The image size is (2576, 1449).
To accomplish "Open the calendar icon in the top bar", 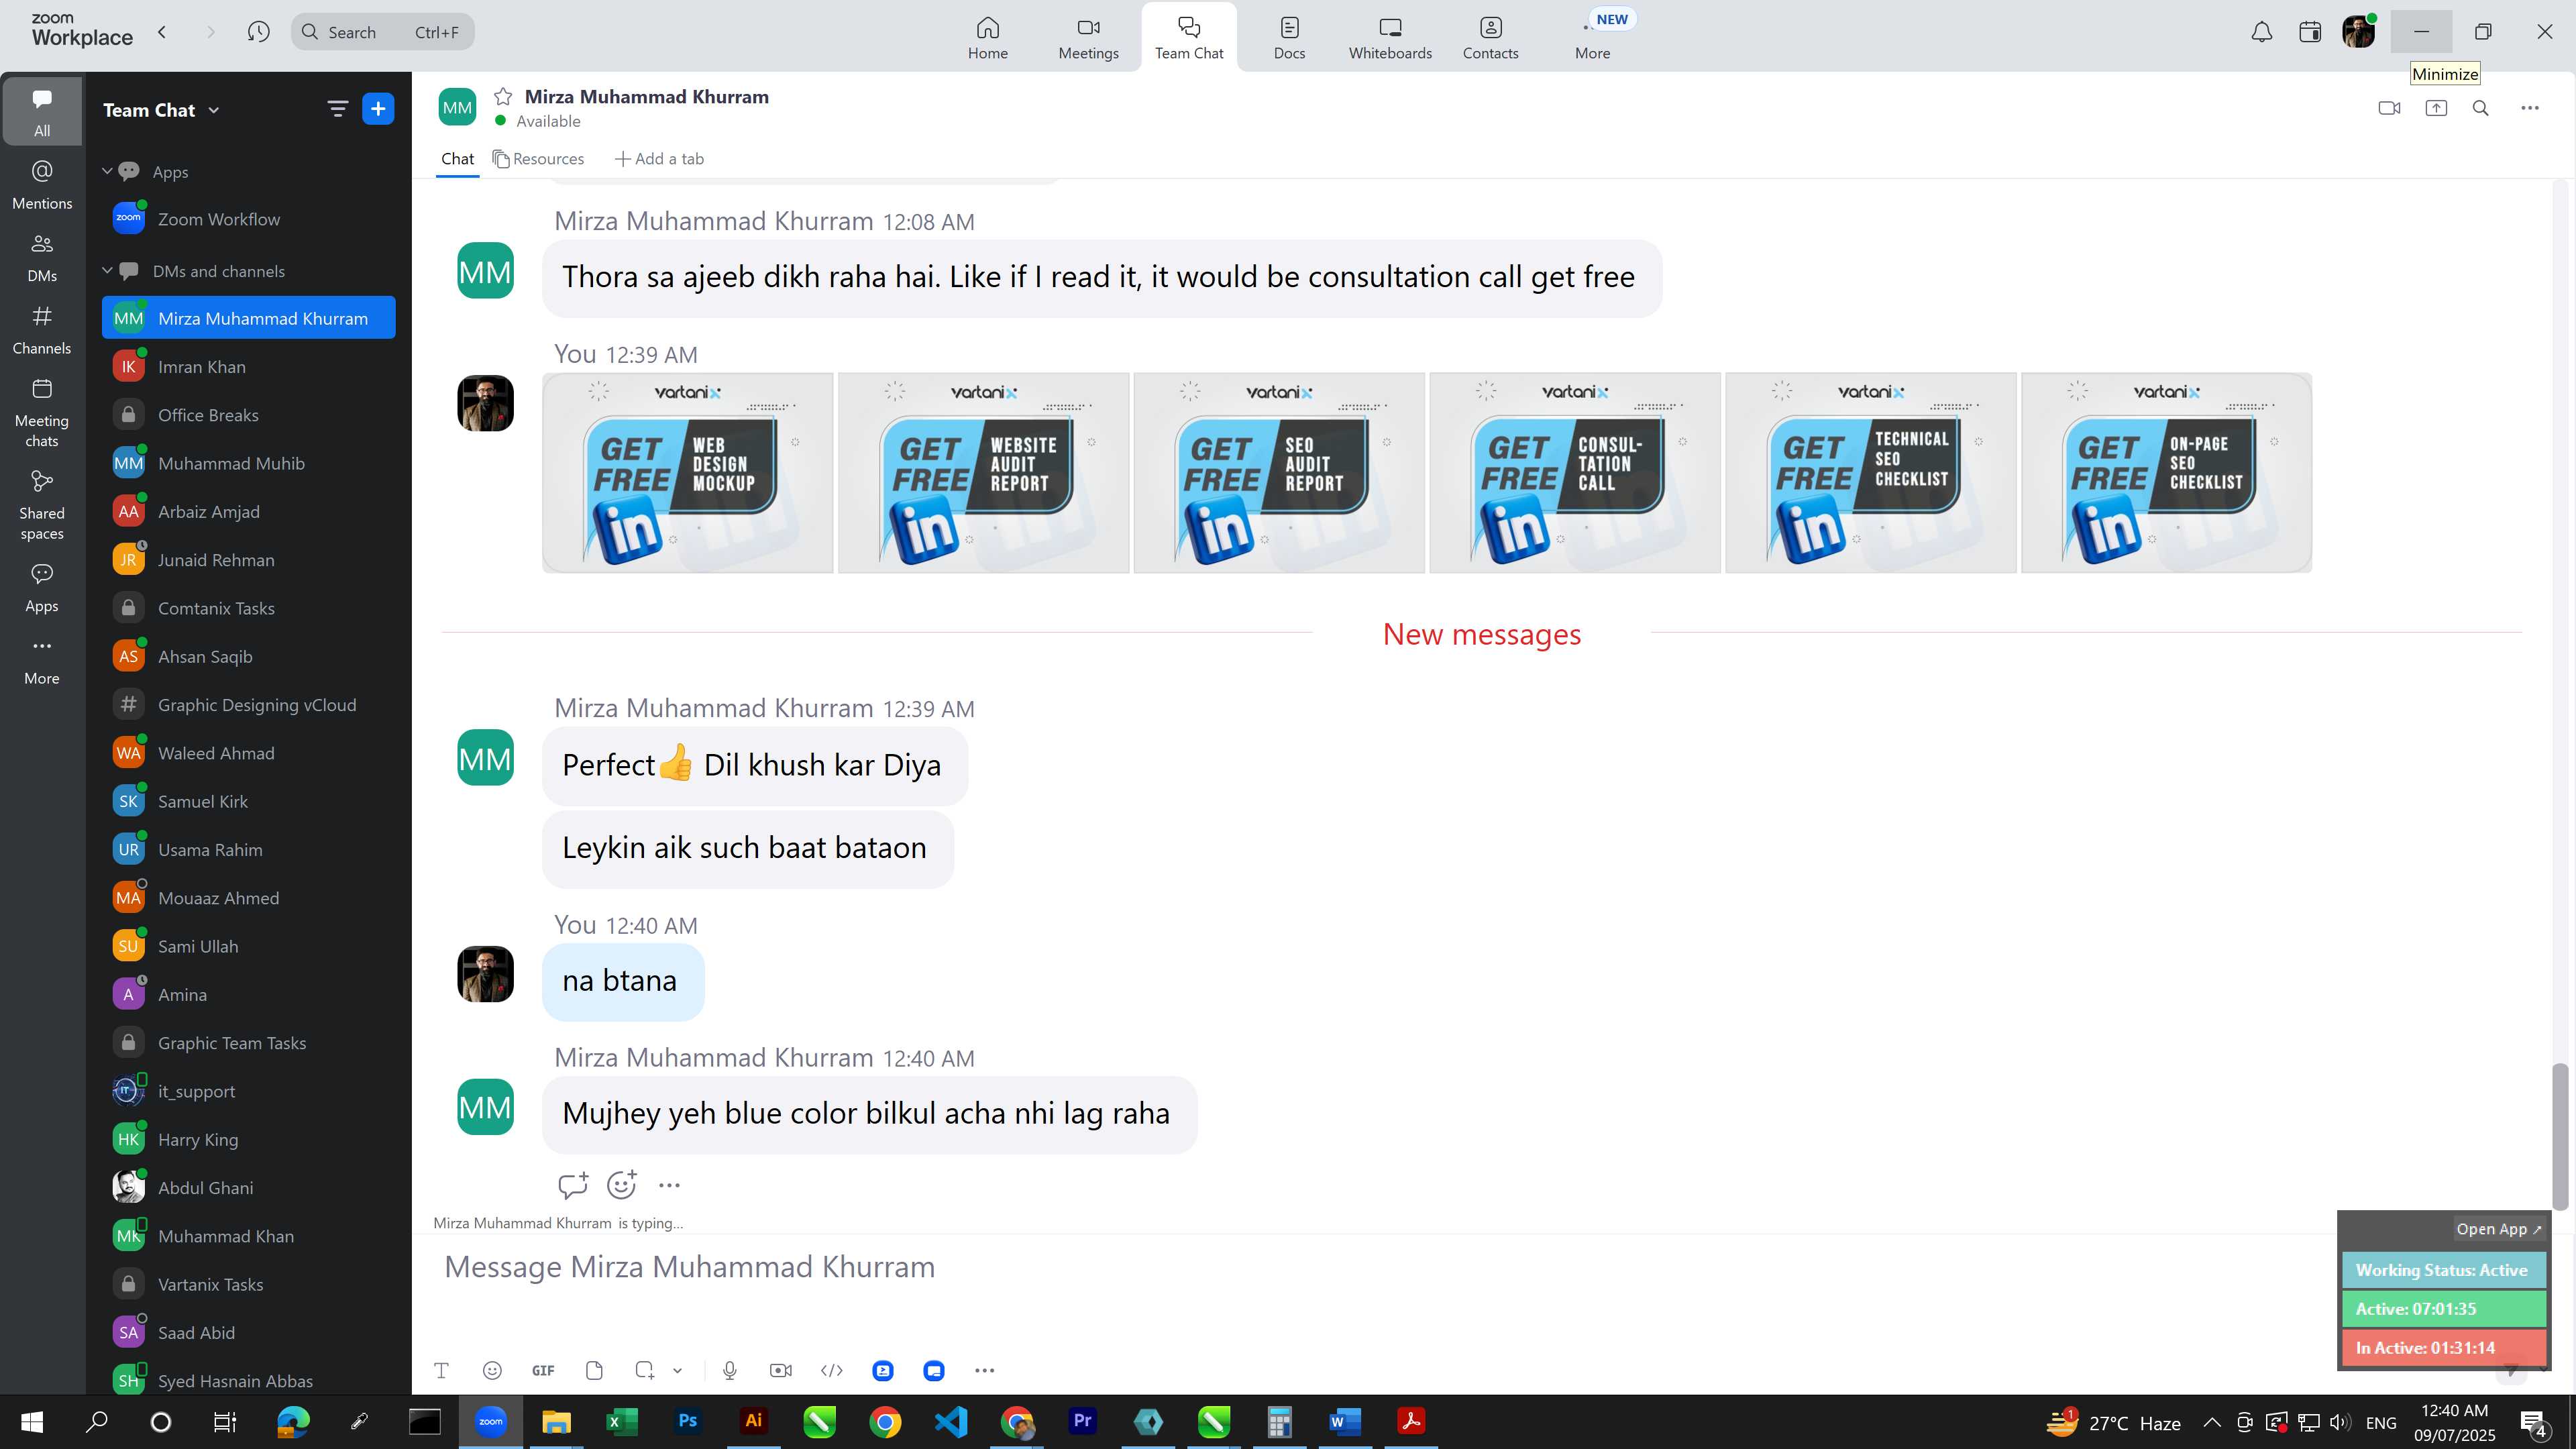I will click(x=2310, y=32).
